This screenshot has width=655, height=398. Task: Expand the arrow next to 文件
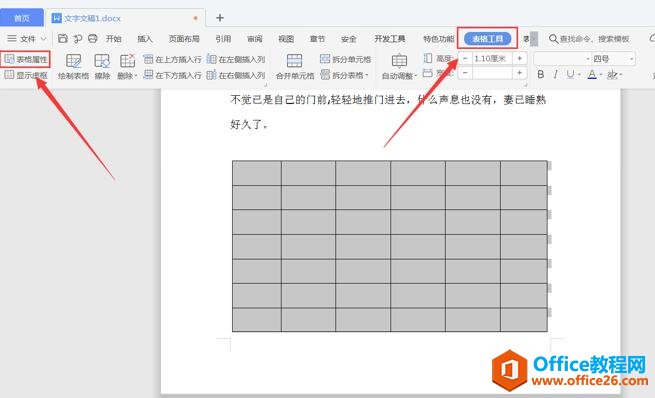(x=43, y=39)
